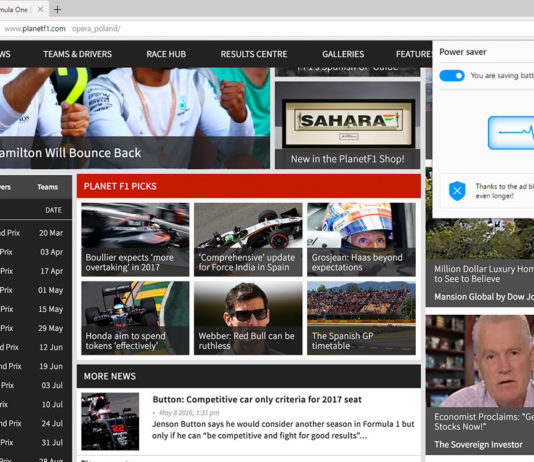
Task: Select the 19 Jun race row
Action: [x=36, y=366]
